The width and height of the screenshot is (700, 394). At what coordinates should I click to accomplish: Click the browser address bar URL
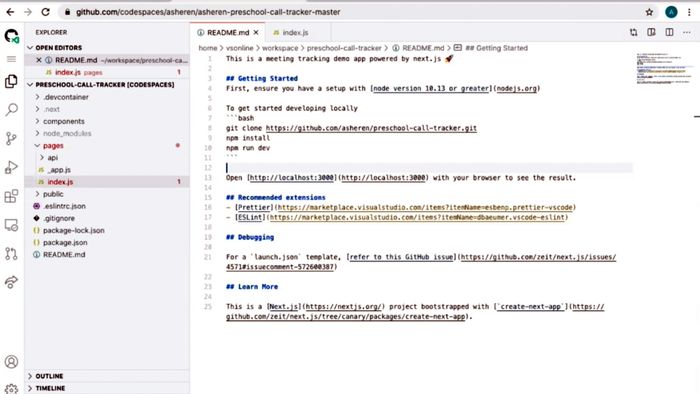coord(208,12)
